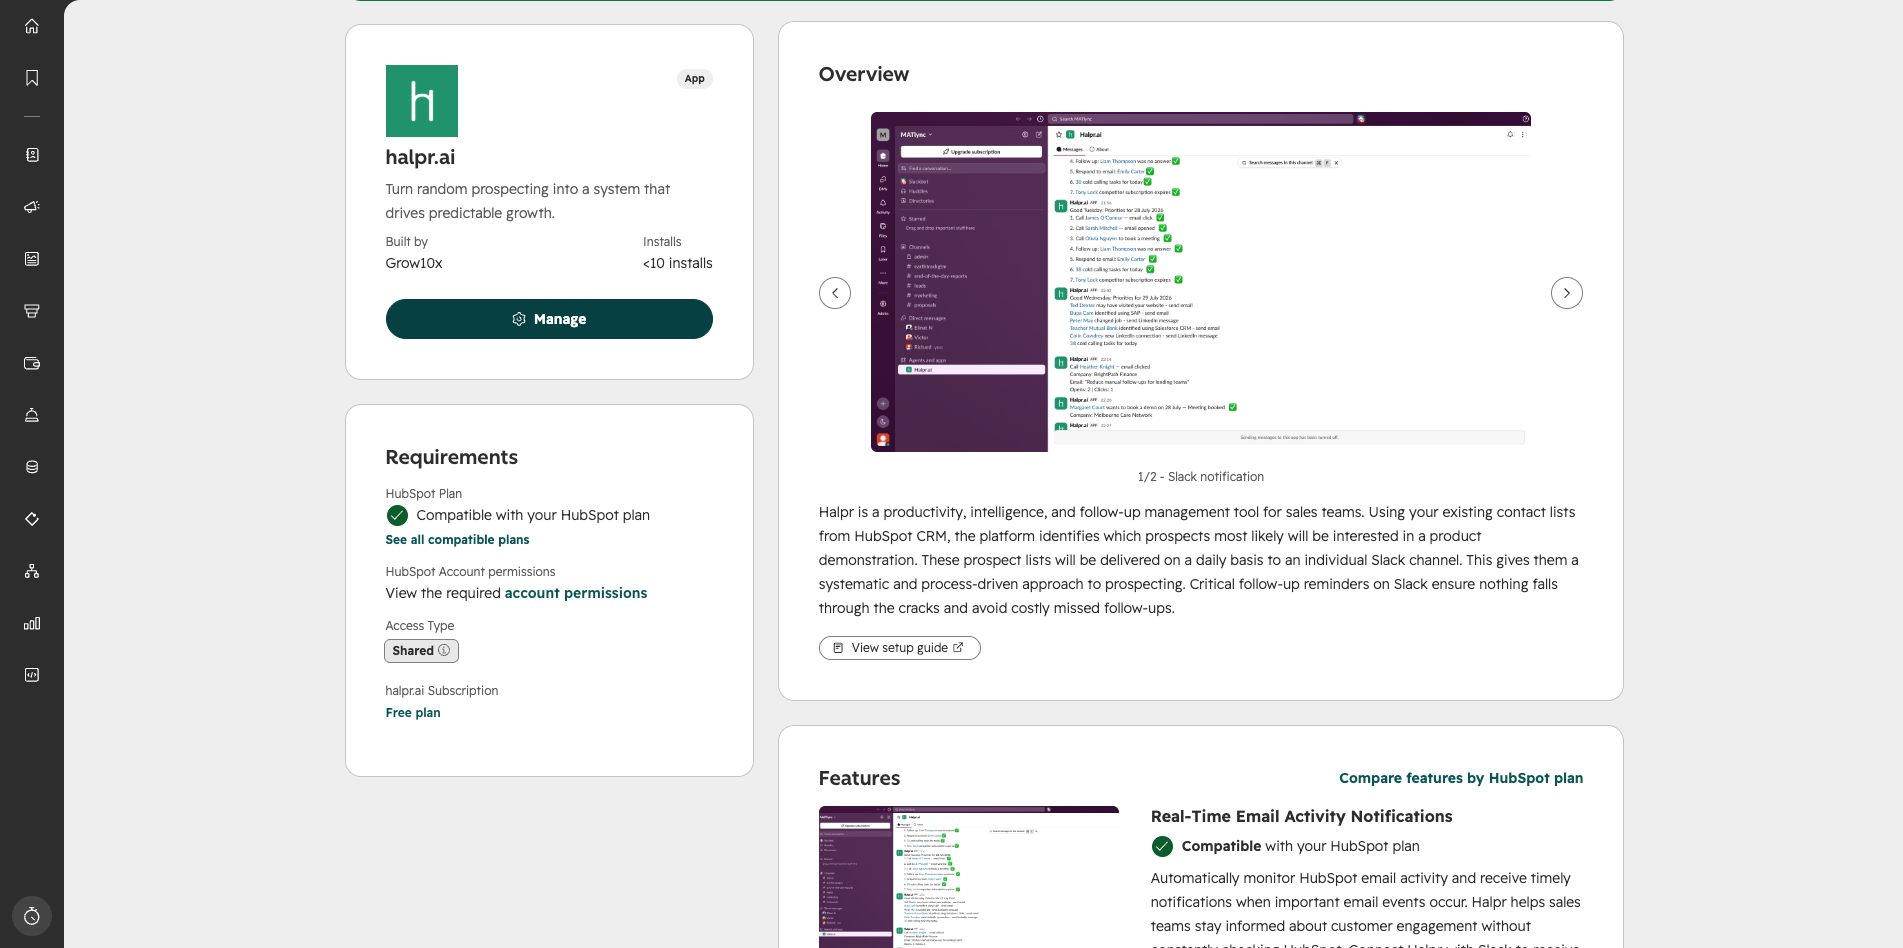This screenshot has height=948, width=1903.
Task: Open See all compatible plans
Action: pyautogui.click(x=457, y=540)
